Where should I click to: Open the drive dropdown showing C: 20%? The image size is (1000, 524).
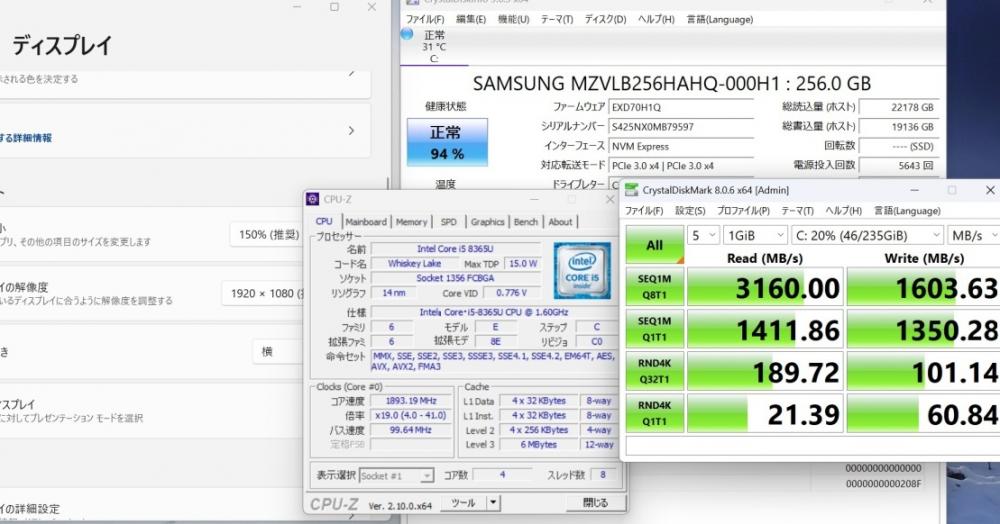867,235
